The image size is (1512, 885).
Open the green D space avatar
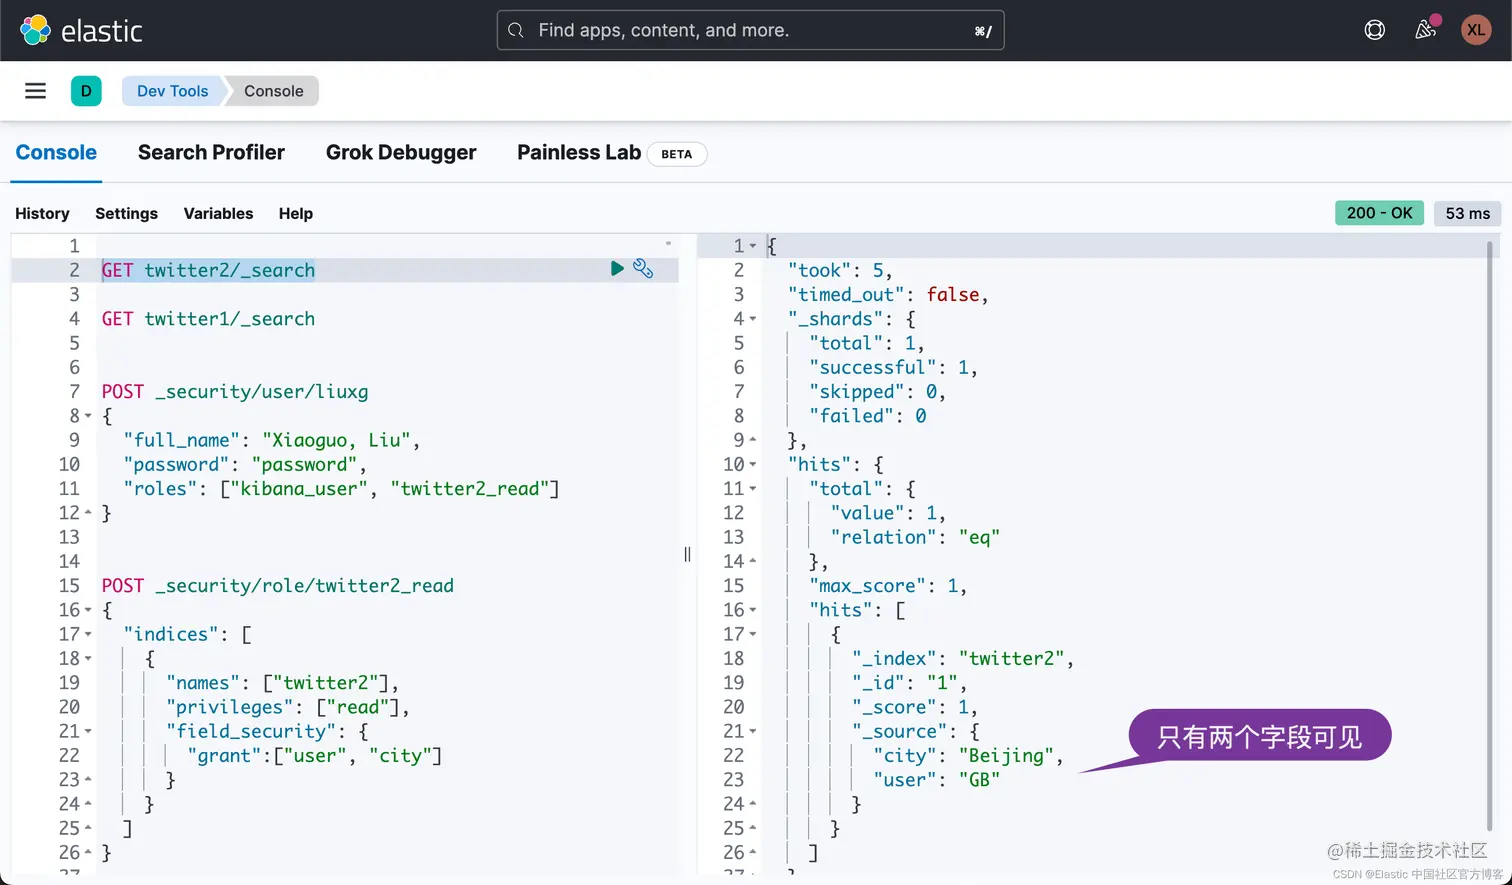click(x=86, y=91)
